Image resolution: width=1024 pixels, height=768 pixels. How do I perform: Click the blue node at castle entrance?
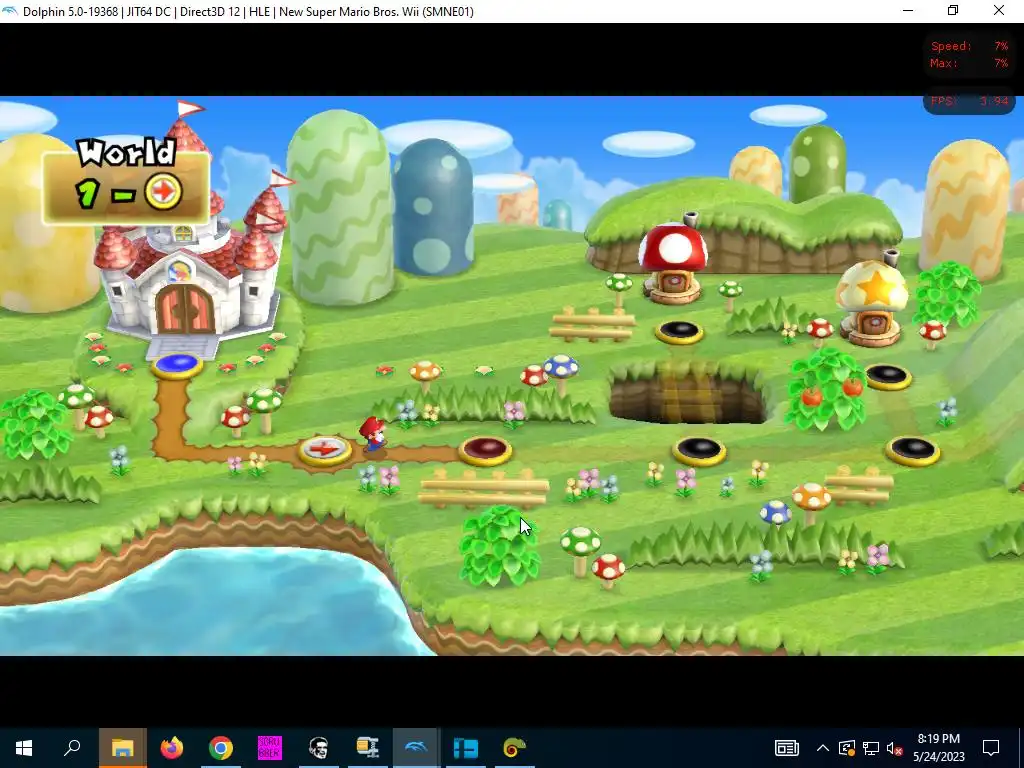(176, 364)
